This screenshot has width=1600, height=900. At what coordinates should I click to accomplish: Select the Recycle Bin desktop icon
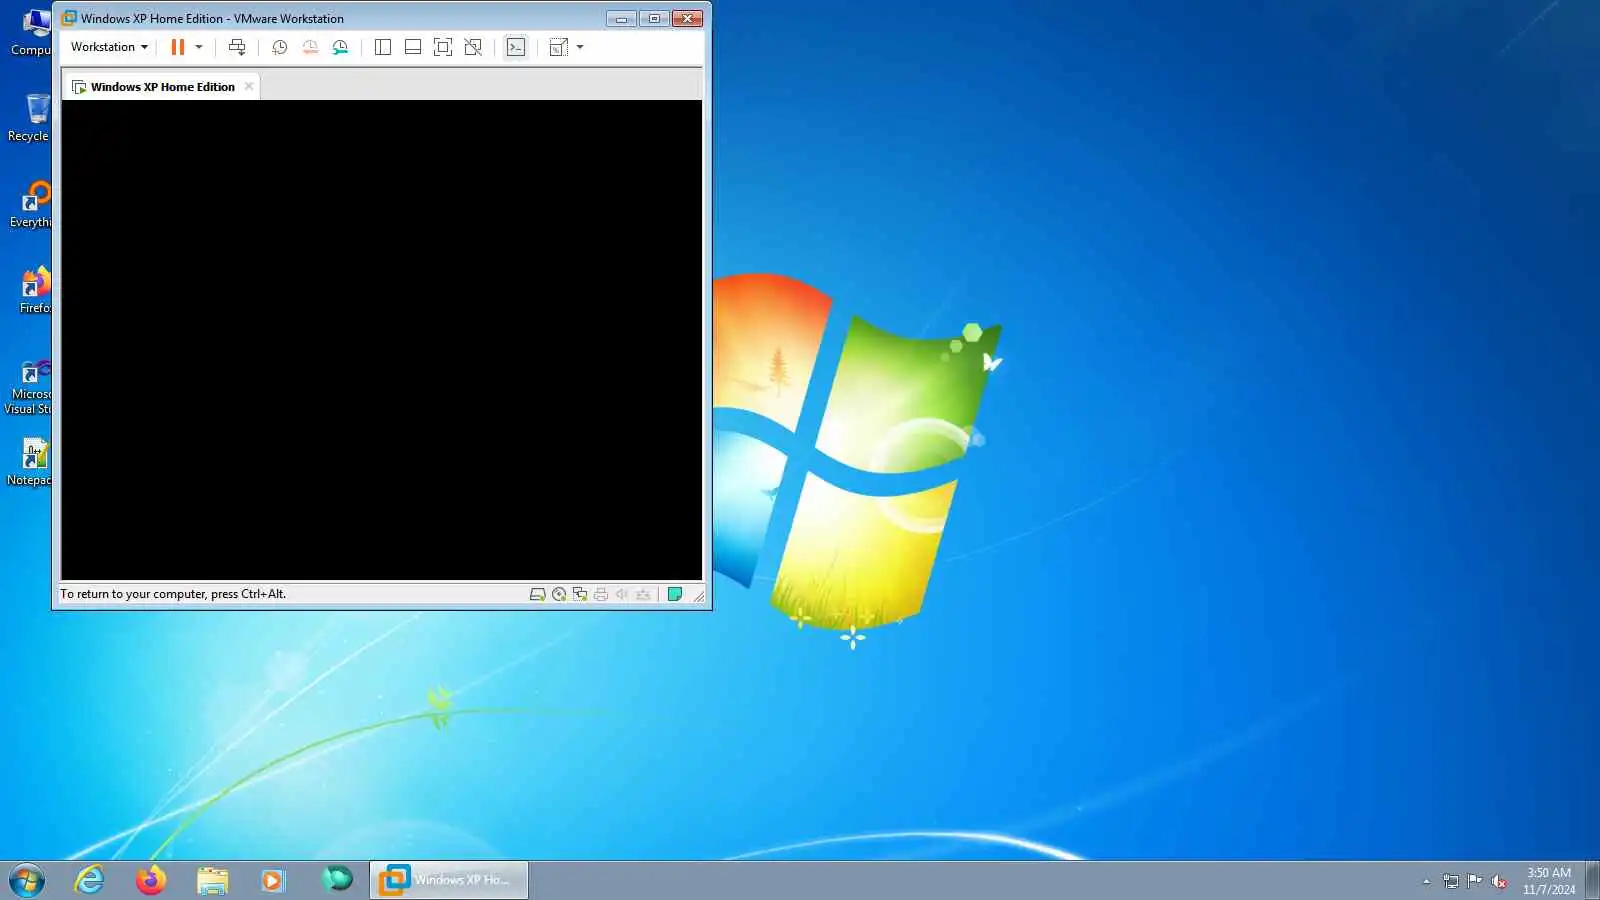click(29, 118)
